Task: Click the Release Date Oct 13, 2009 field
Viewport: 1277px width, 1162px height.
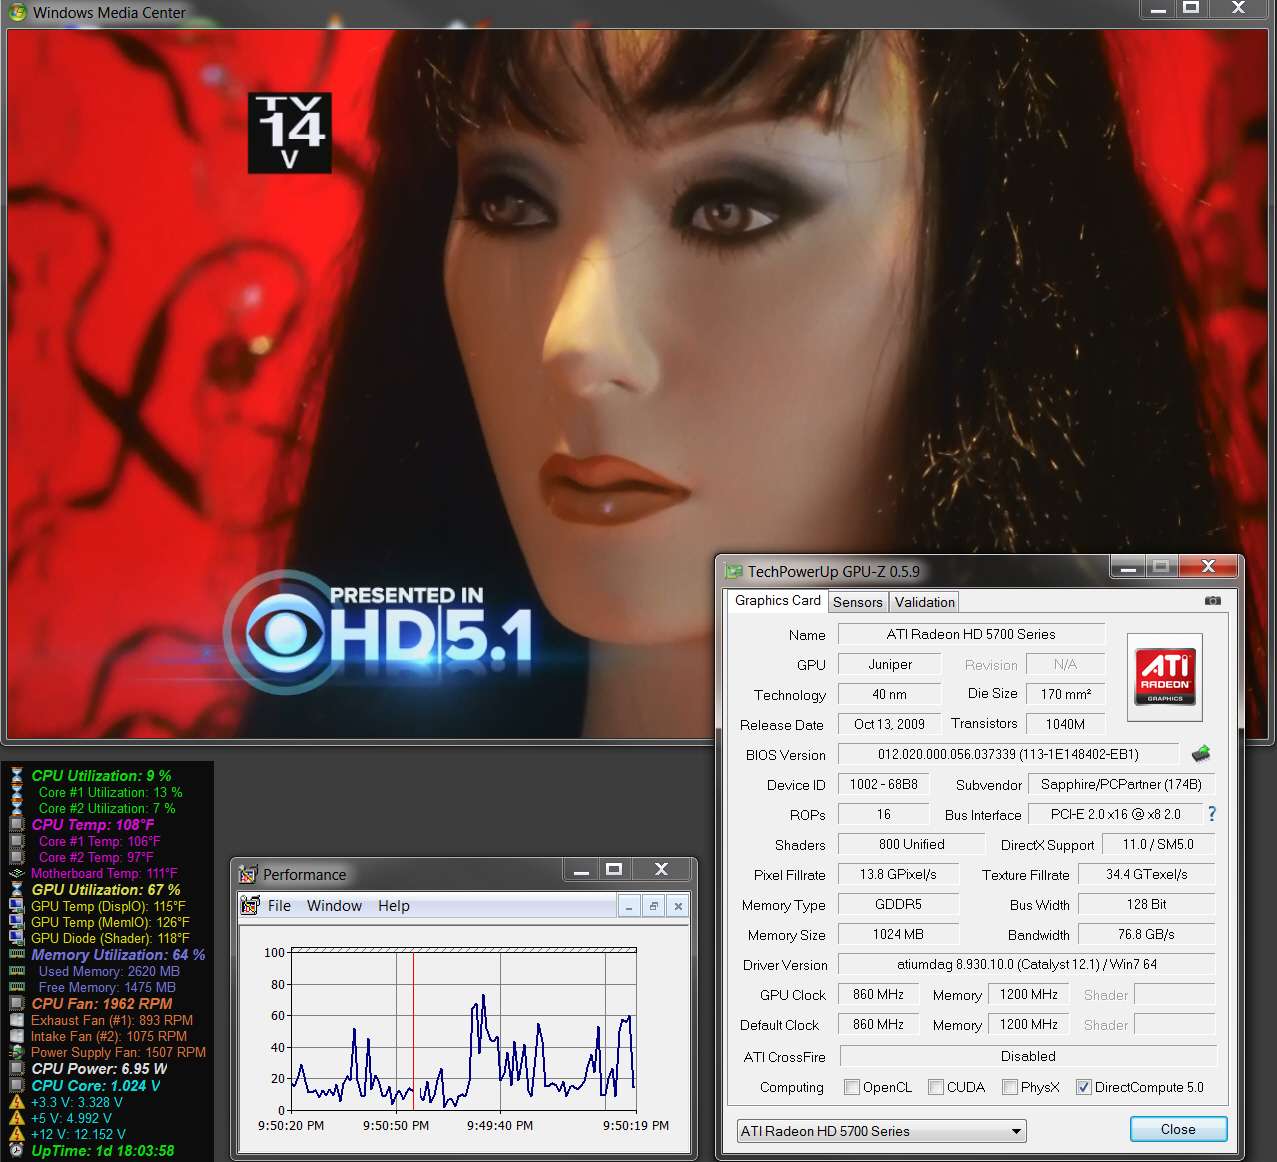Action: (889, 724)
